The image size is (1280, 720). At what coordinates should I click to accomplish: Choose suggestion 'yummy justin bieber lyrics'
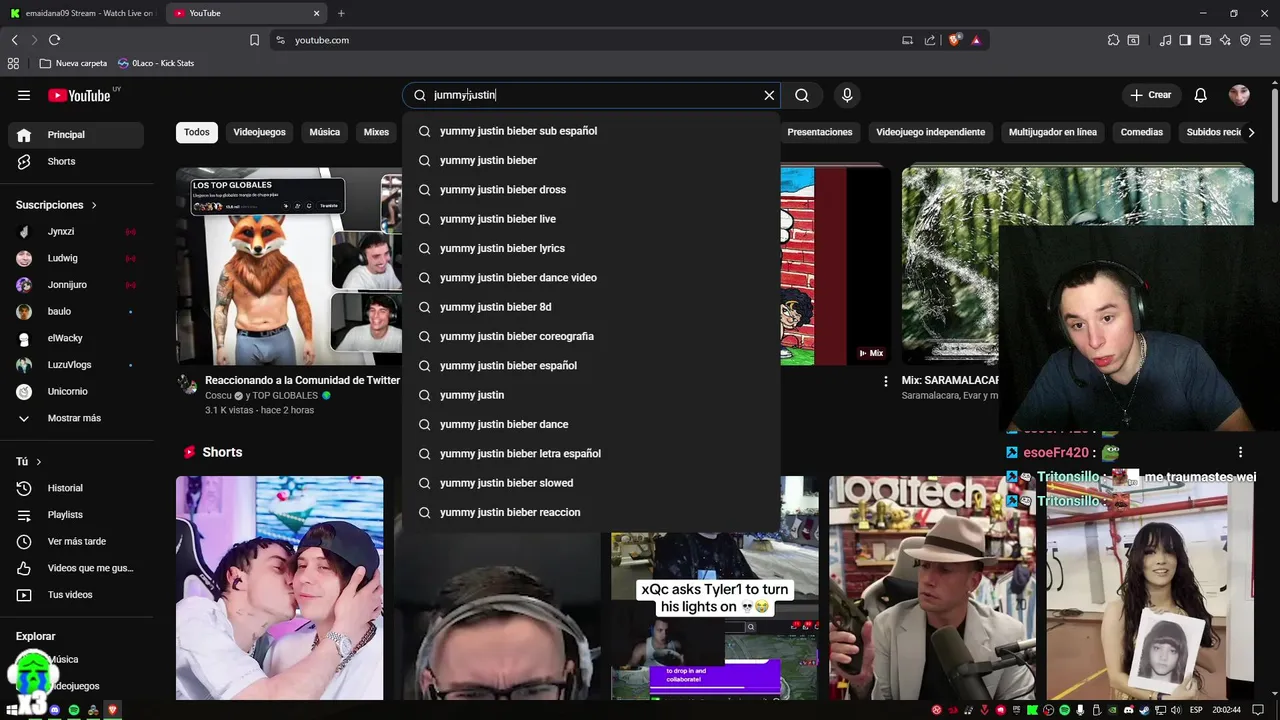click(591, 248)
